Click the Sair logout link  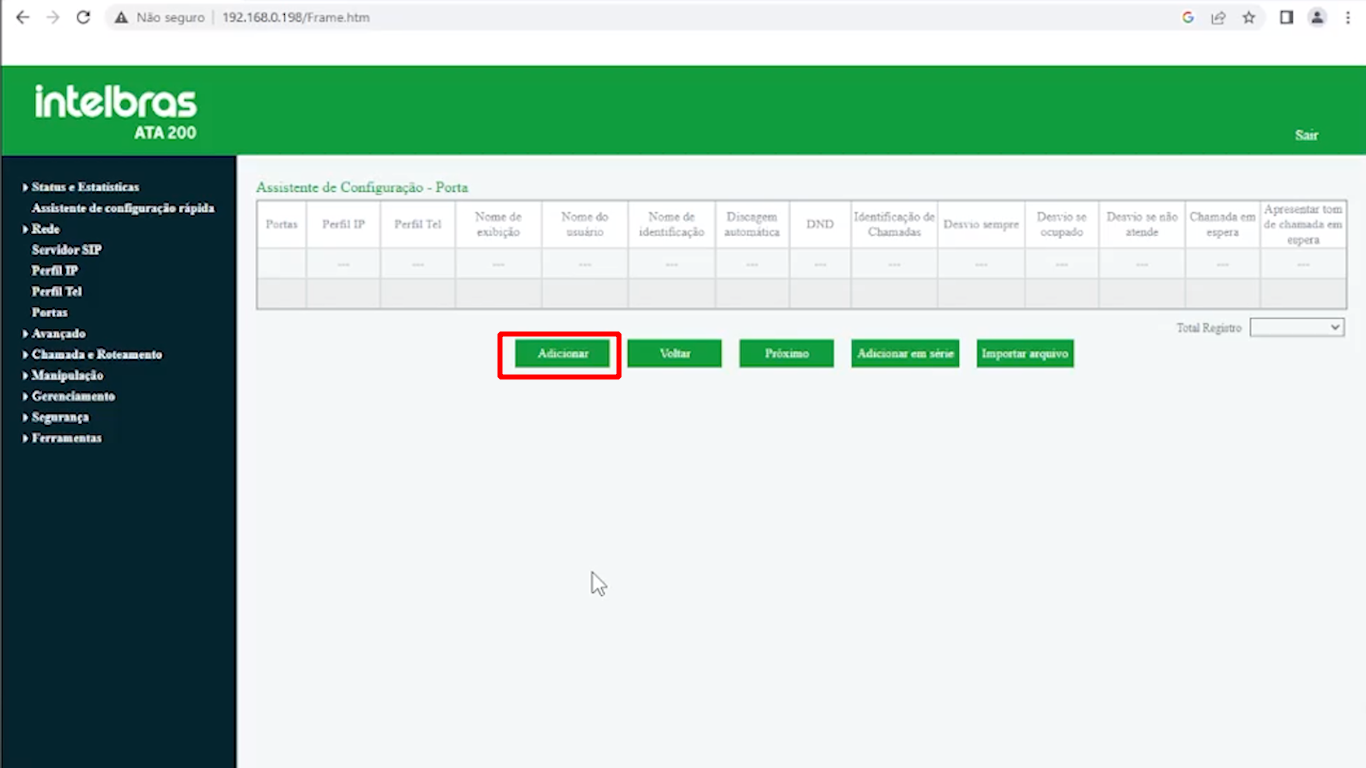point(1306,135)
